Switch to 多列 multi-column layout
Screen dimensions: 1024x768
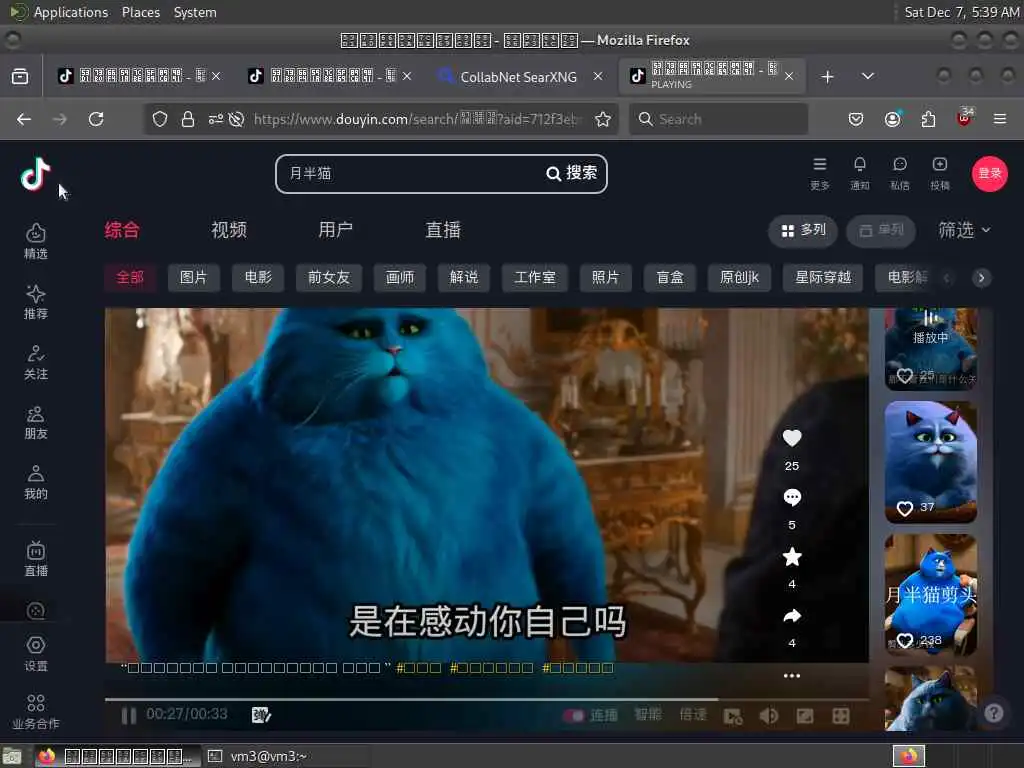click(803, 231)
